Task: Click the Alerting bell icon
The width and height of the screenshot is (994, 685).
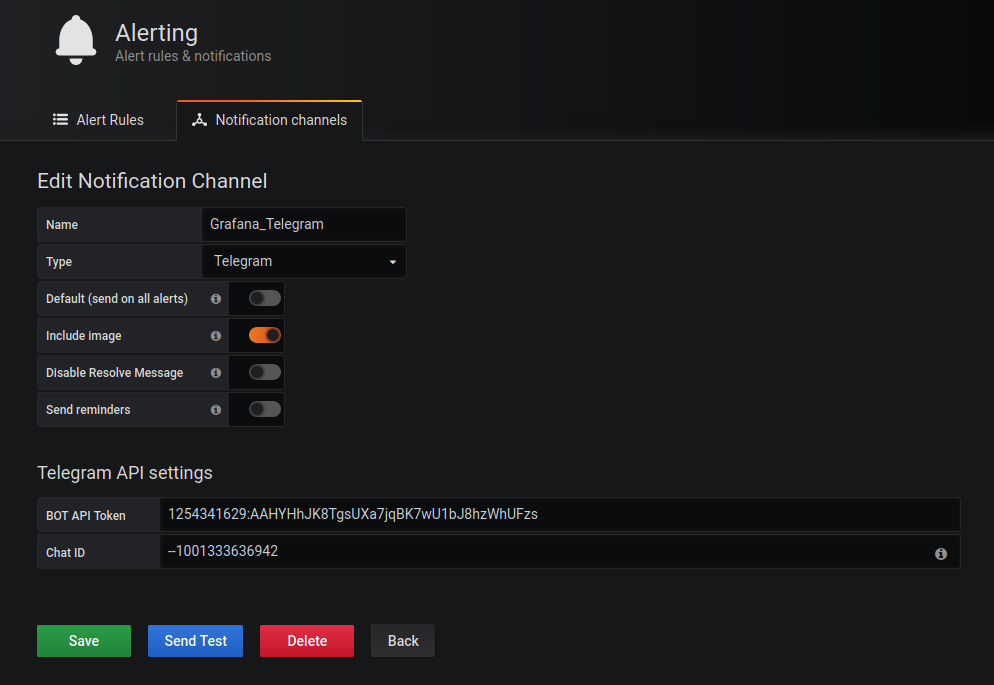Action: tap(76, 40)
